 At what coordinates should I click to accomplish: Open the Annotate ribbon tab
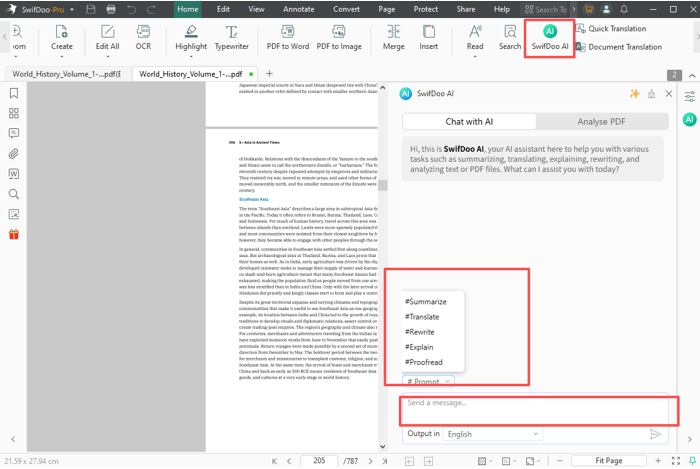299,9
